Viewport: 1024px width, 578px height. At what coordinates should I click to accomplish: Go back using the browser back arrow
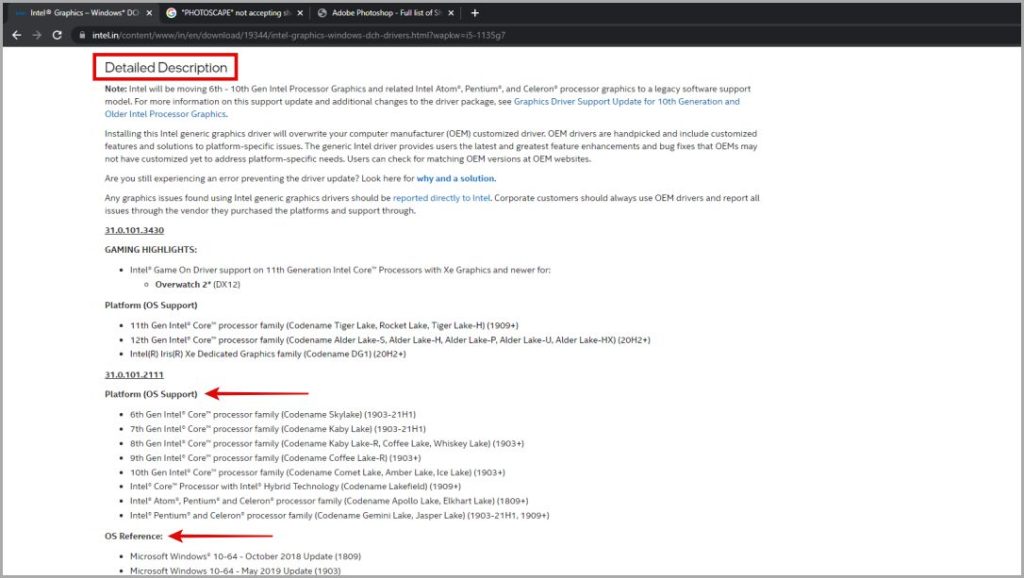[x=17, y=35]
